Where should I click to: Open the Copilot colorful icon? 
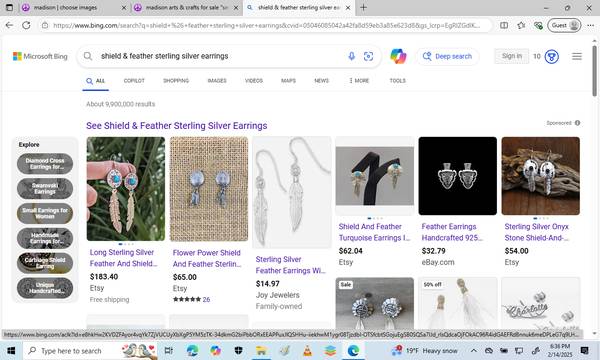398,56
